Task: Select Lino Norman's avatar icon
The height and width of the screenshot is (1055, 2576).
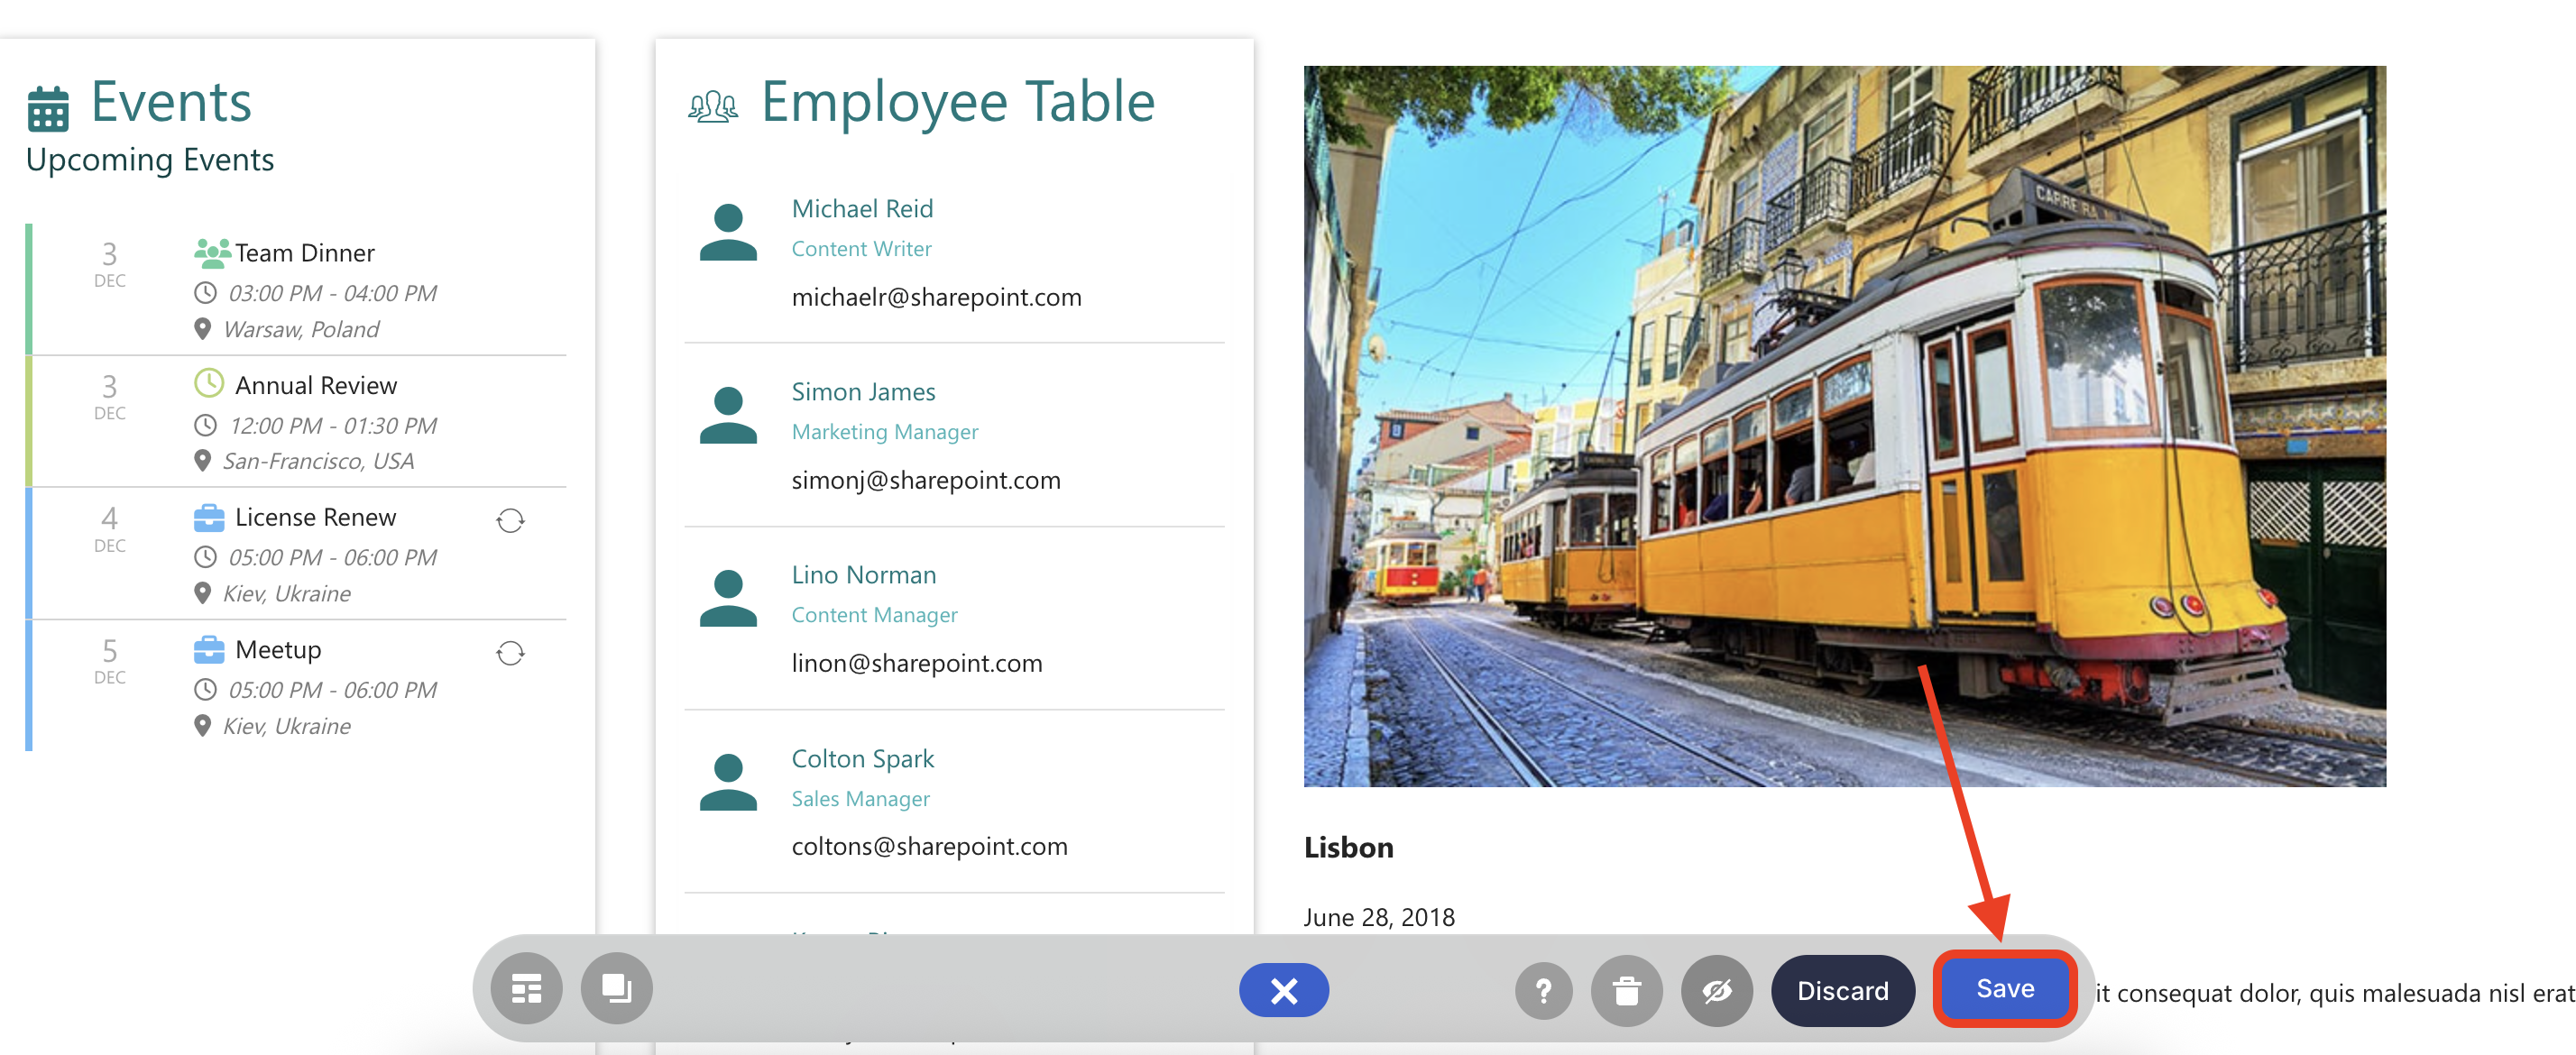Action: point(728,597)
